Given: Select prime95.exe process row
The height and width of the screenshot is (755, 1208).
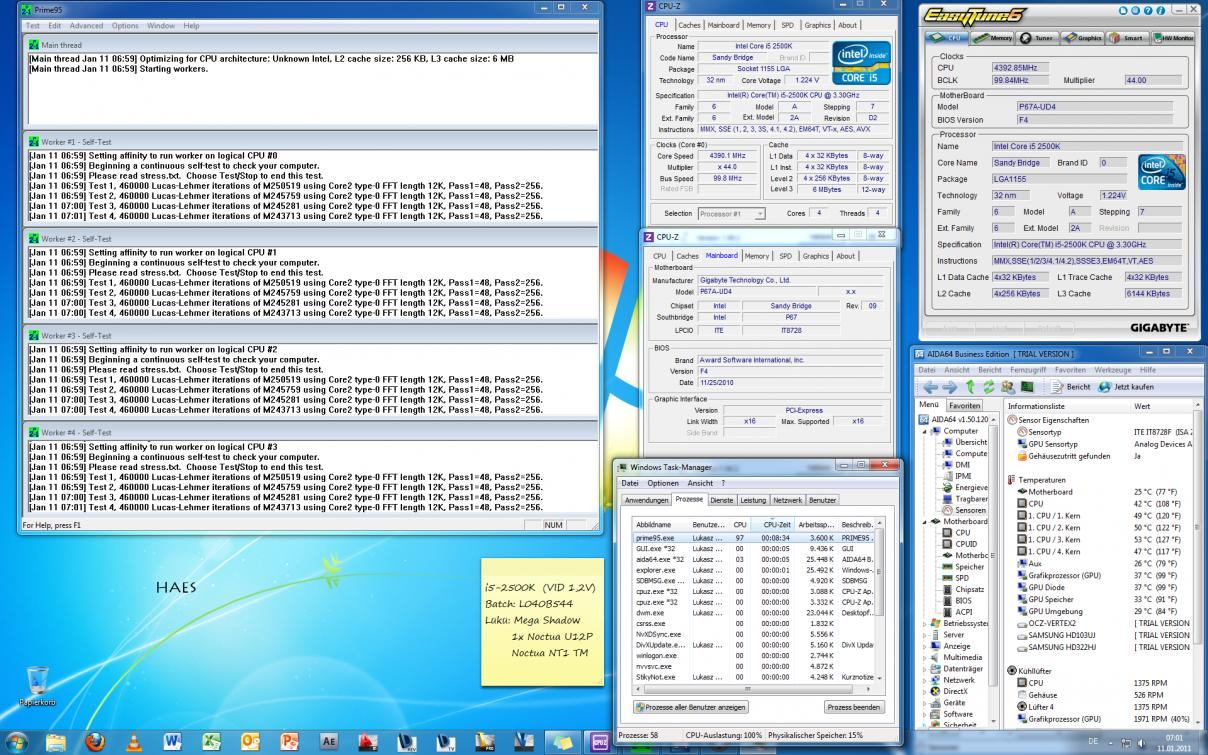Looking at the screenshot, I should (x=755, y=537).
